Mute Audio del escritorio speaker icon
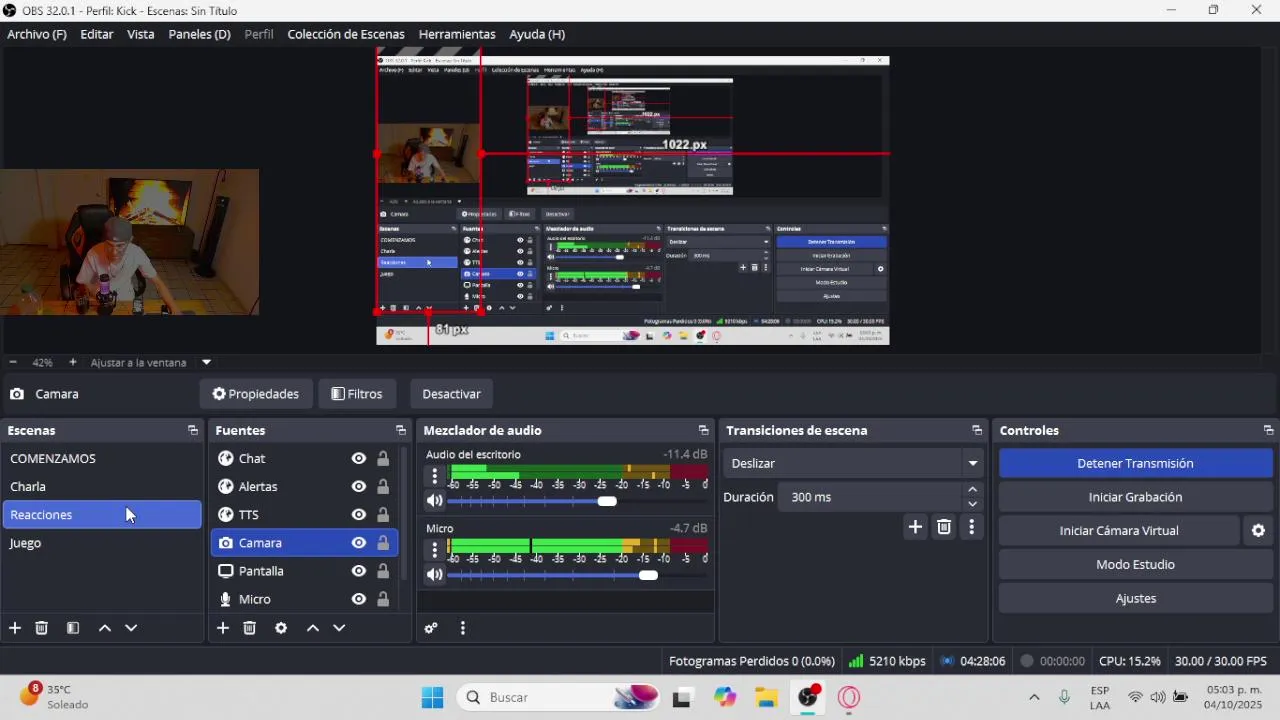This screenshot has height=720, width=1280. (434, 501)
